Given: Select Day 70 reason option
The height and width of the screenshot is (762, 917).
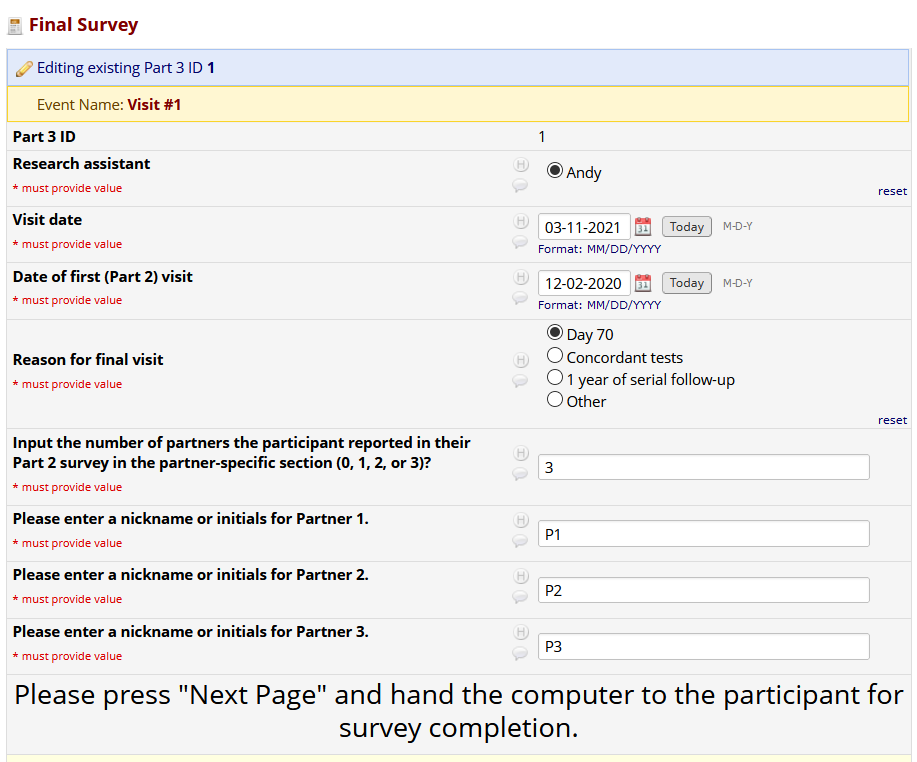Looking at the screenshot, I should (x=555, y=333).
